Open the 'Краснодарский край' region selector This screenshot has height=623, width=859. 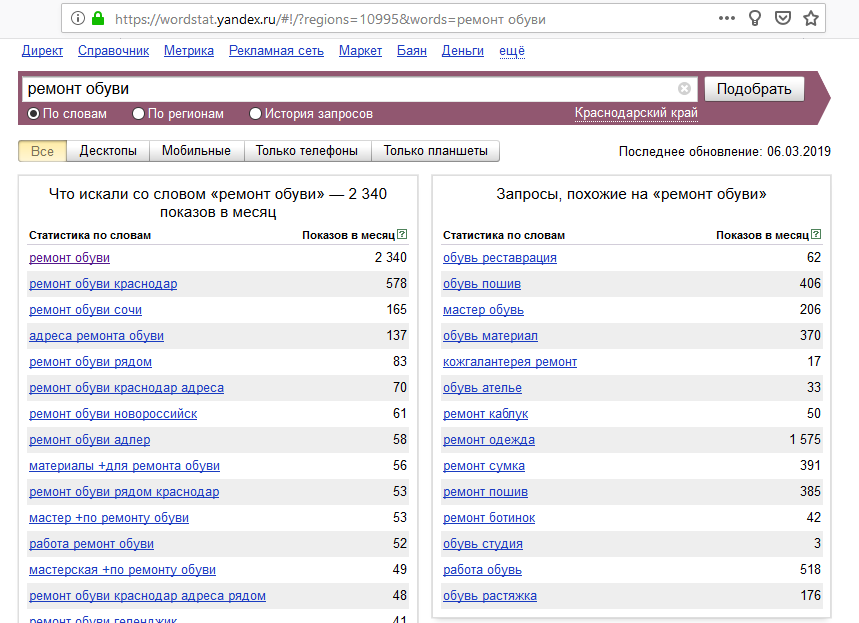[636, 113]
